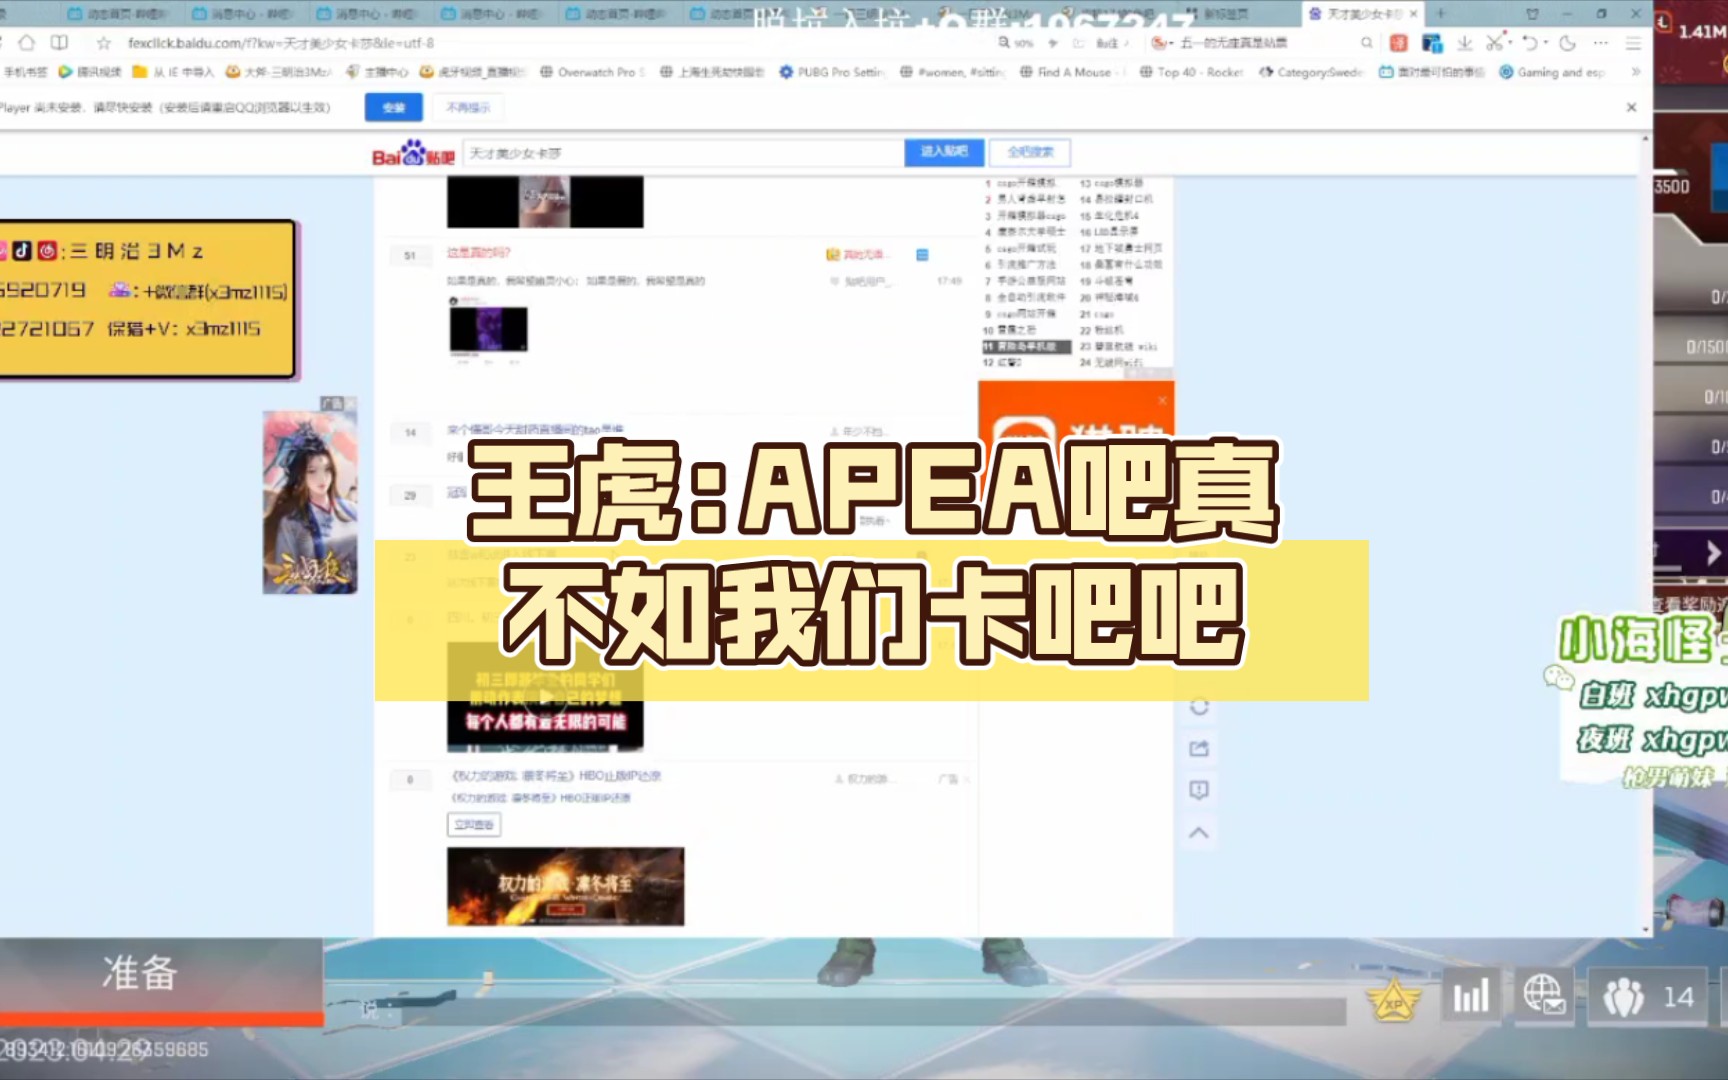
Task: Click the refresh icon in floating sidebar
Action: pos(1199,707)
